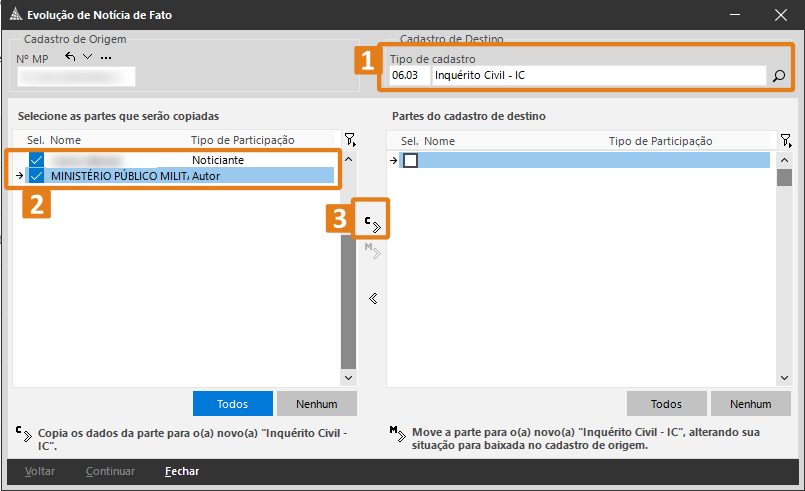Click Todos under the destination parties list
805x491 pixels.
[666, 404]
